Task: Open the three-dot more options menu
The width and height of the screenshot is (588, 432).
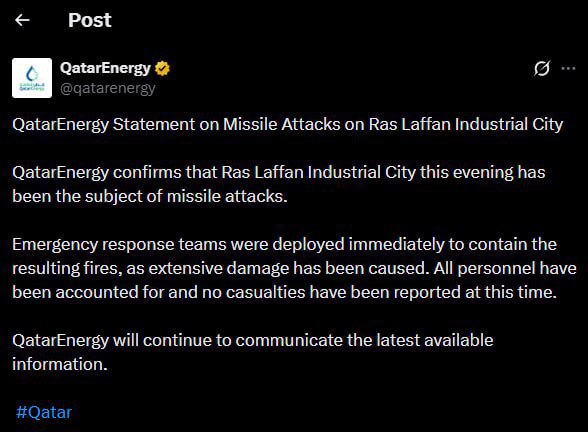Action: (x=568, y=68)
